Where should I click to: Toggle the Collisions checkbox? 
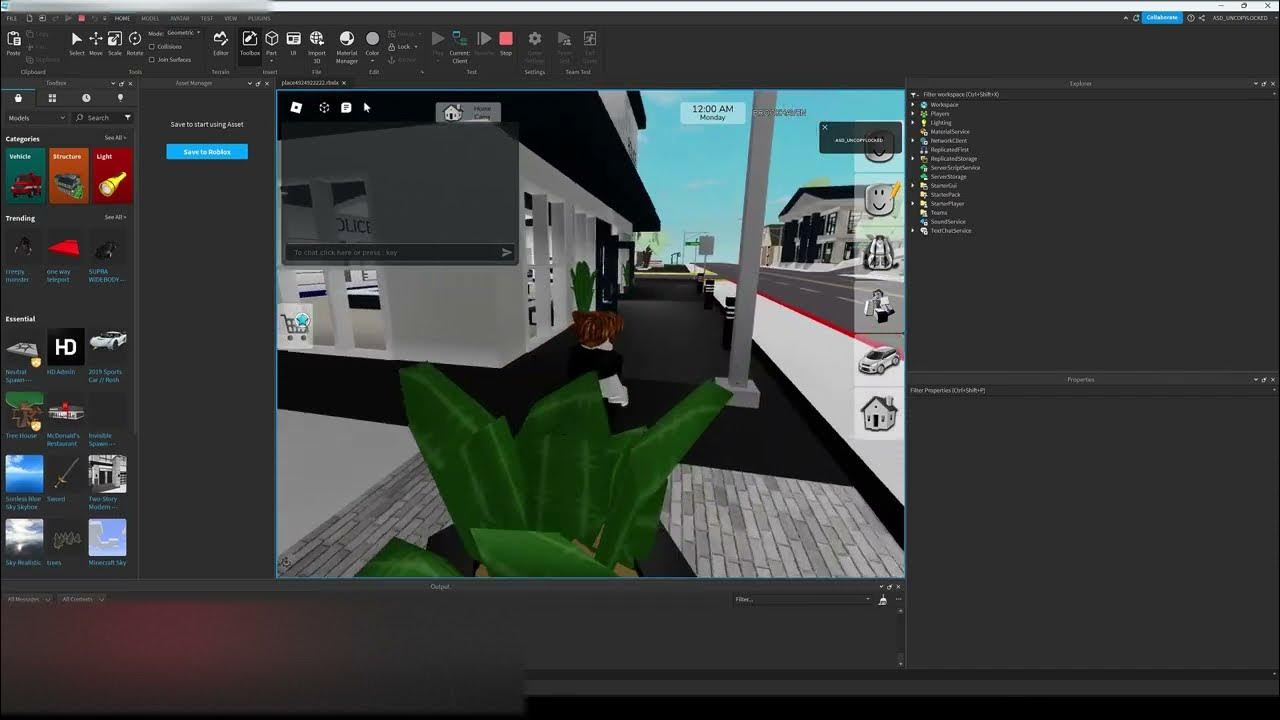(x=151, y=46)
